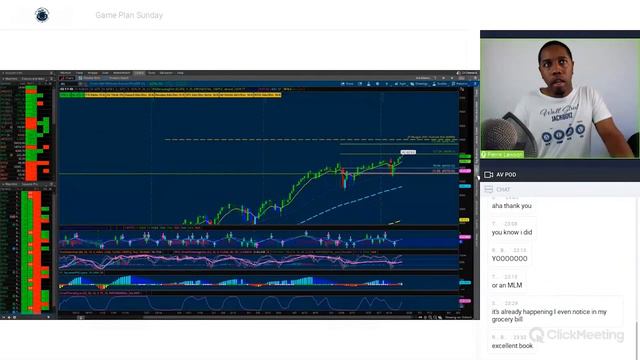Screen dimensions: 640x360
Task: Click the Share chart button
Action: click(348, 84)
